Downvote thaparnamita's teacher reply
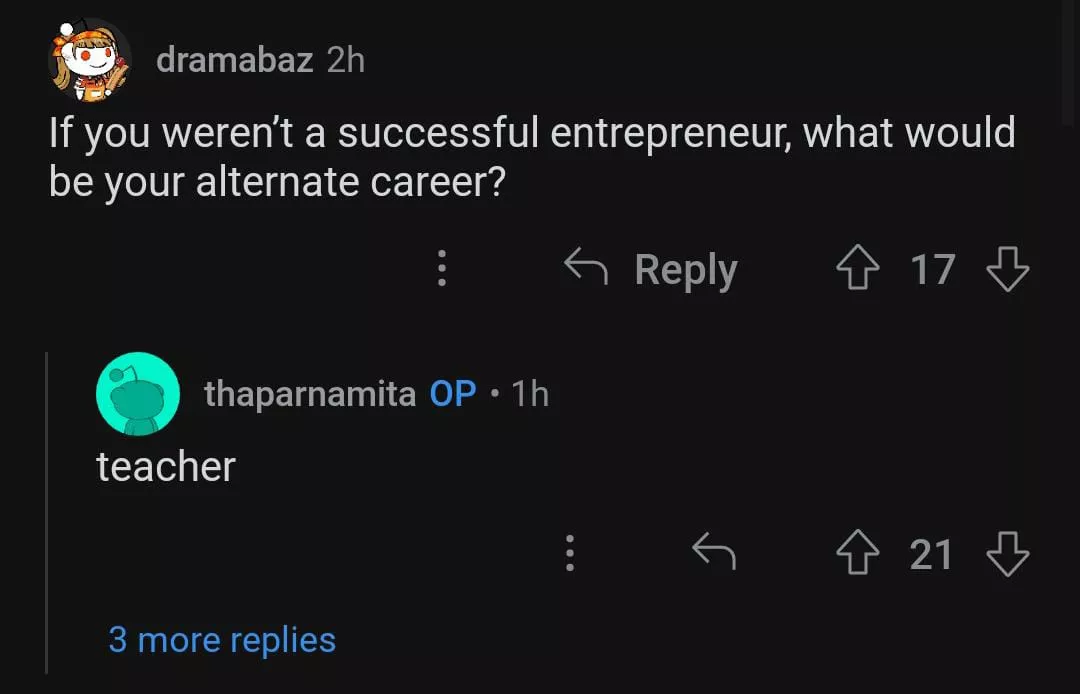 tap(1007, 554)
